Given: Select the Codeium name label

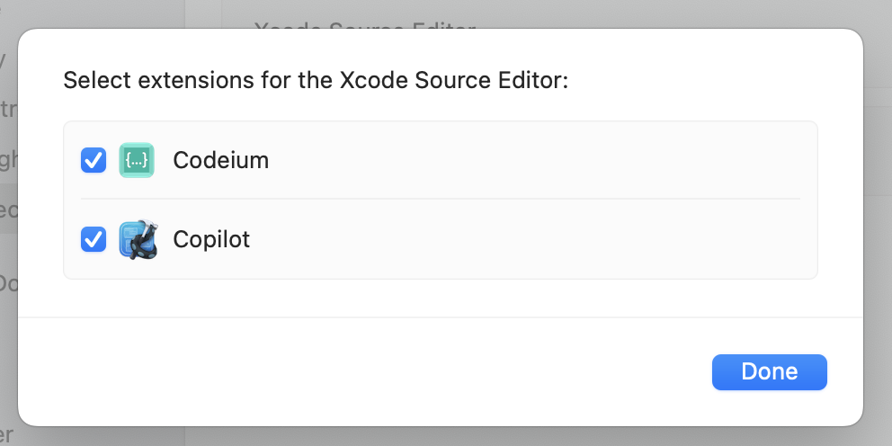Looking at the screenshot, I should (220, 160).
